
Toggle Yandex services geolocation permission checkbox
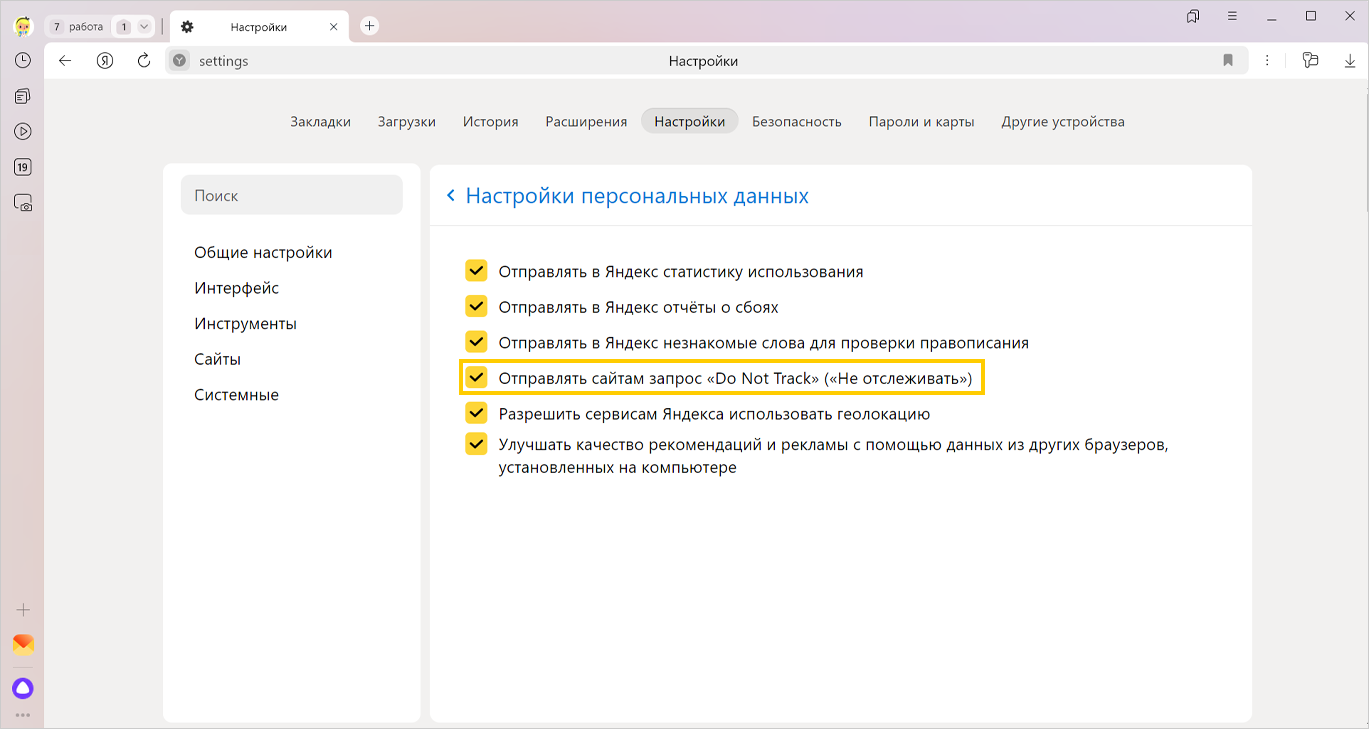pos(476,413)
